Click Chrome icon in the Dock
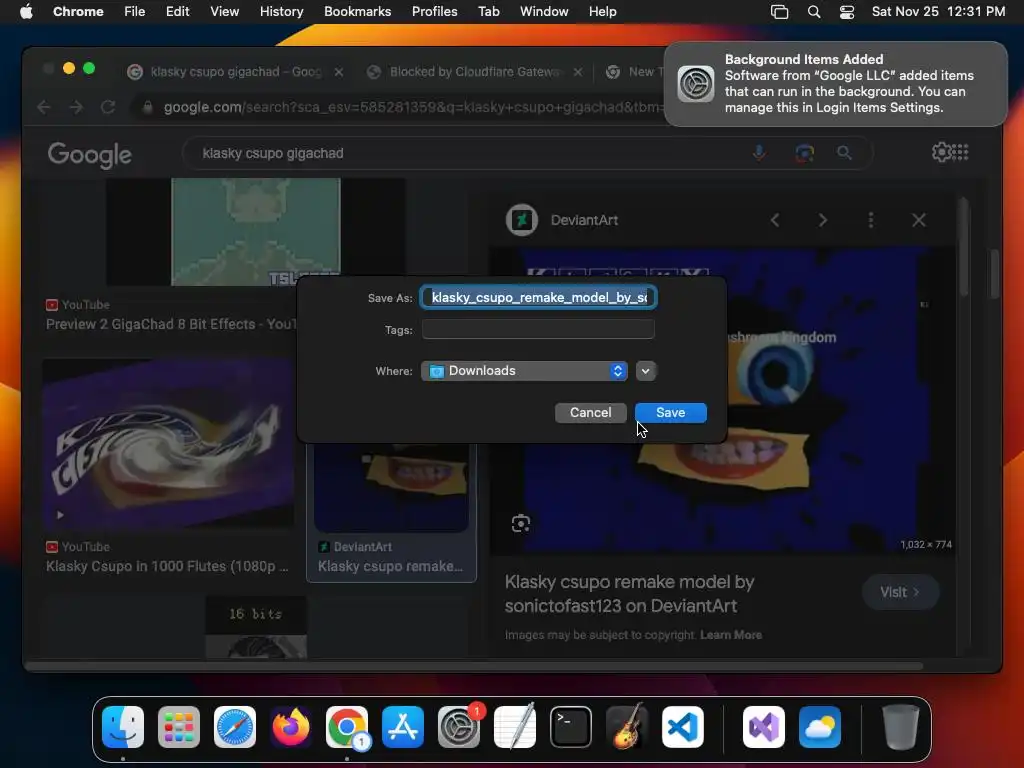Screen dimensions: 1024x768 coord(347,727)
